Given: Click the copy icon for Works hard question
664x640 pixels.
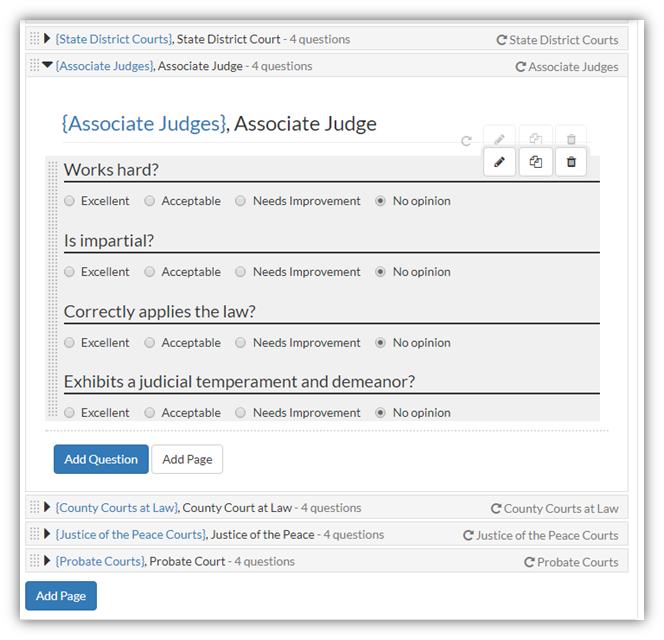Looking at the screenshot, I should (536, 162).
